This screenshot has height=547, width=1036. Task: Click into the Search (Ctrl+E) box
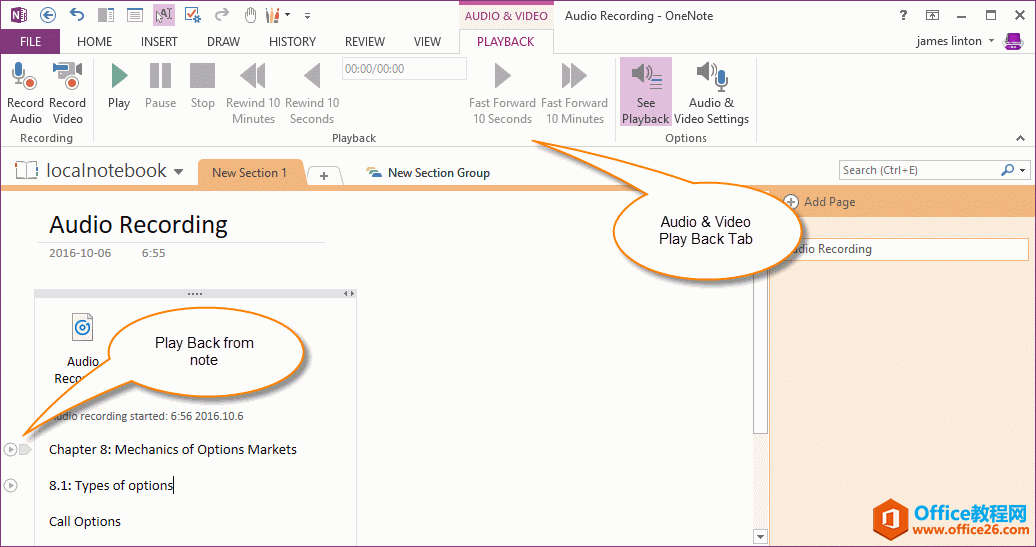pos(918,170)
